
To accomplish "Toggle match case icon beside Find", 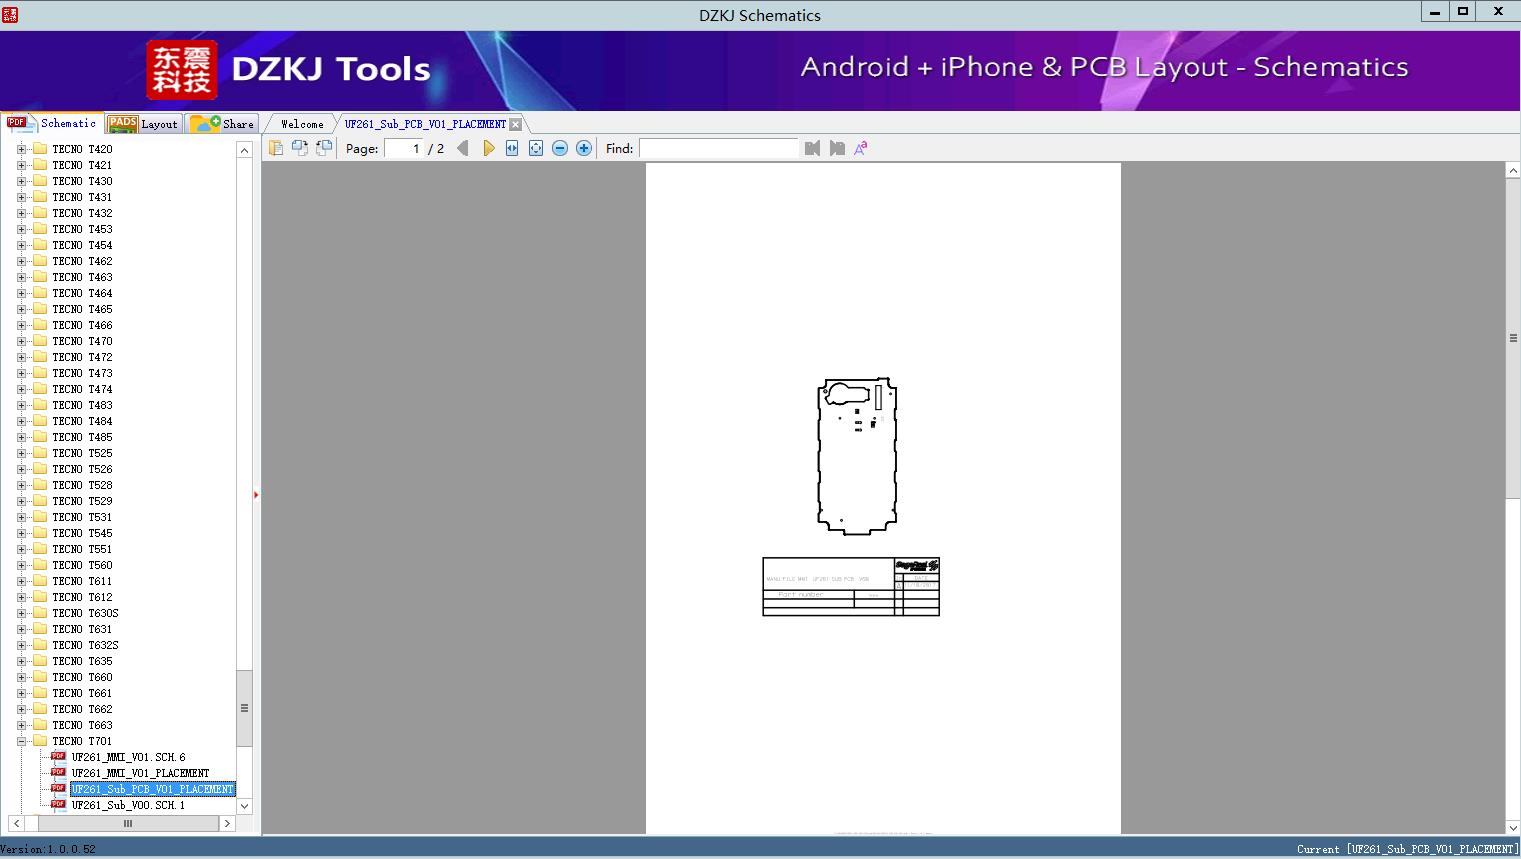I will point(860,148).
